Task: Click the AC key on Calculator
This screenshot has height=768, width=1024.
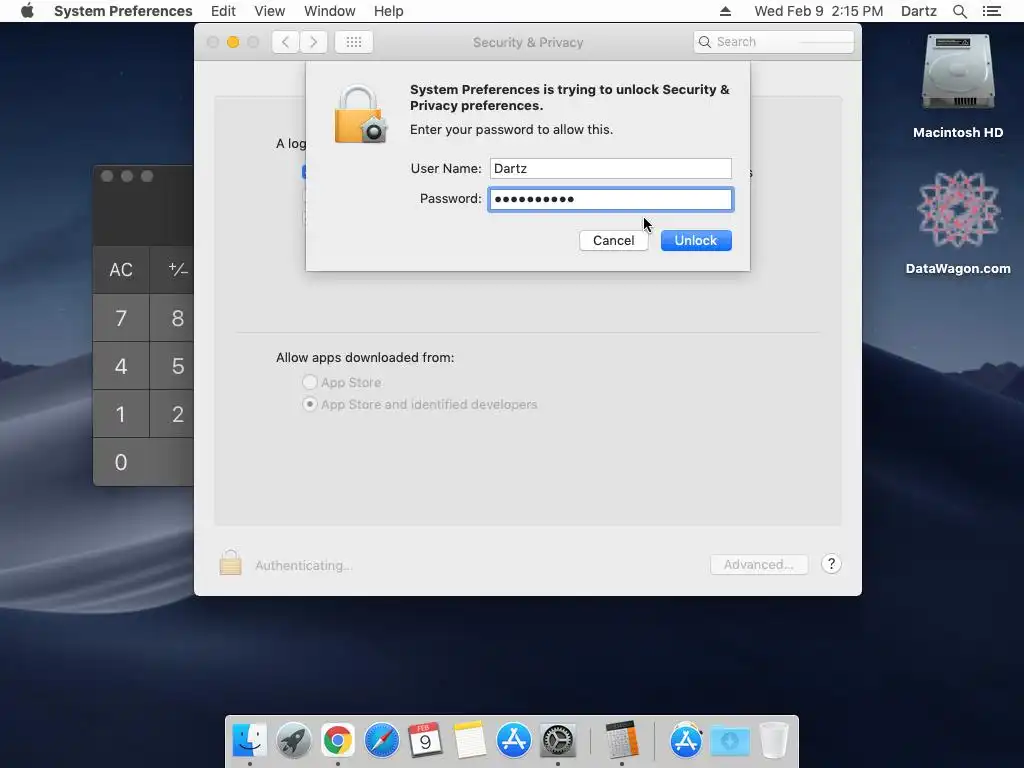Action: coord(121,270)
